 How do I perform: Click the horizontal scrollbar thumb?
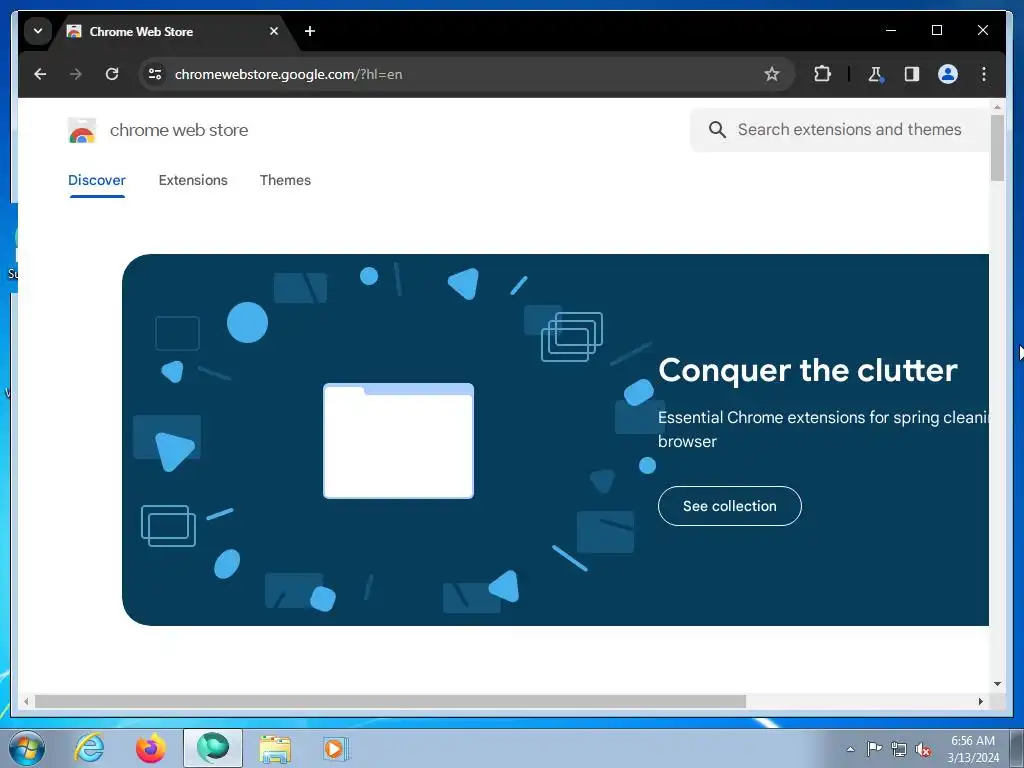390,701
